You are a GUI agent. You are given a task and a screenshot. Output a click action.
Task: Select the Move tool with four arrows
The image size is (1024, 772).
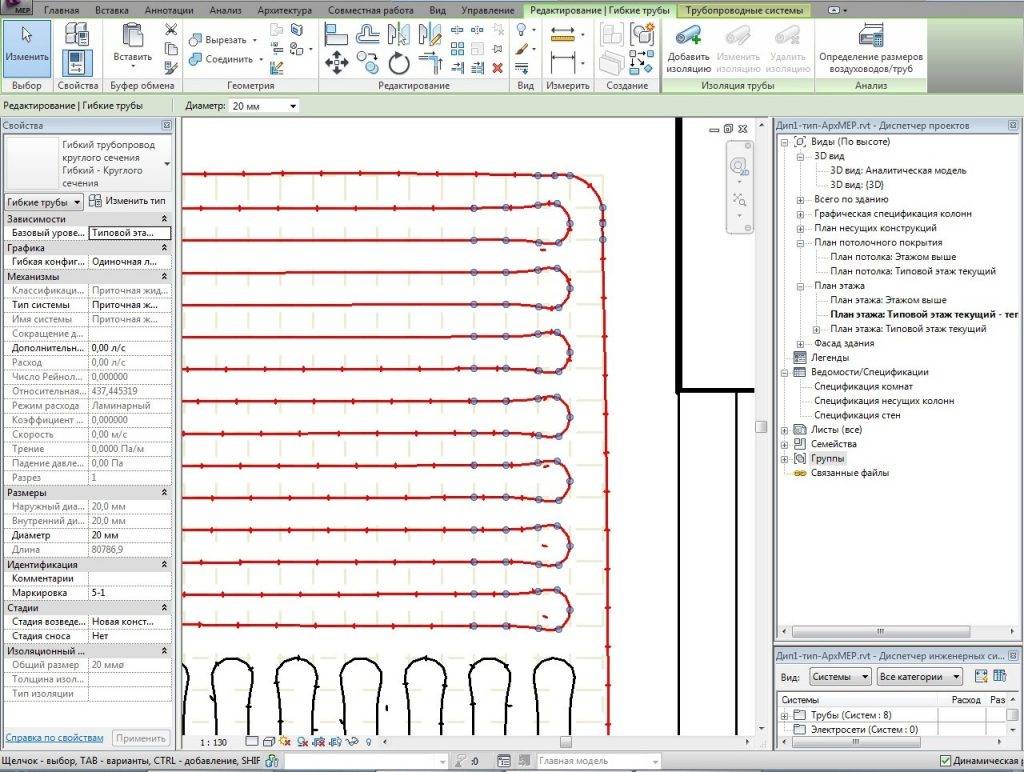click(x=336, y=64)
